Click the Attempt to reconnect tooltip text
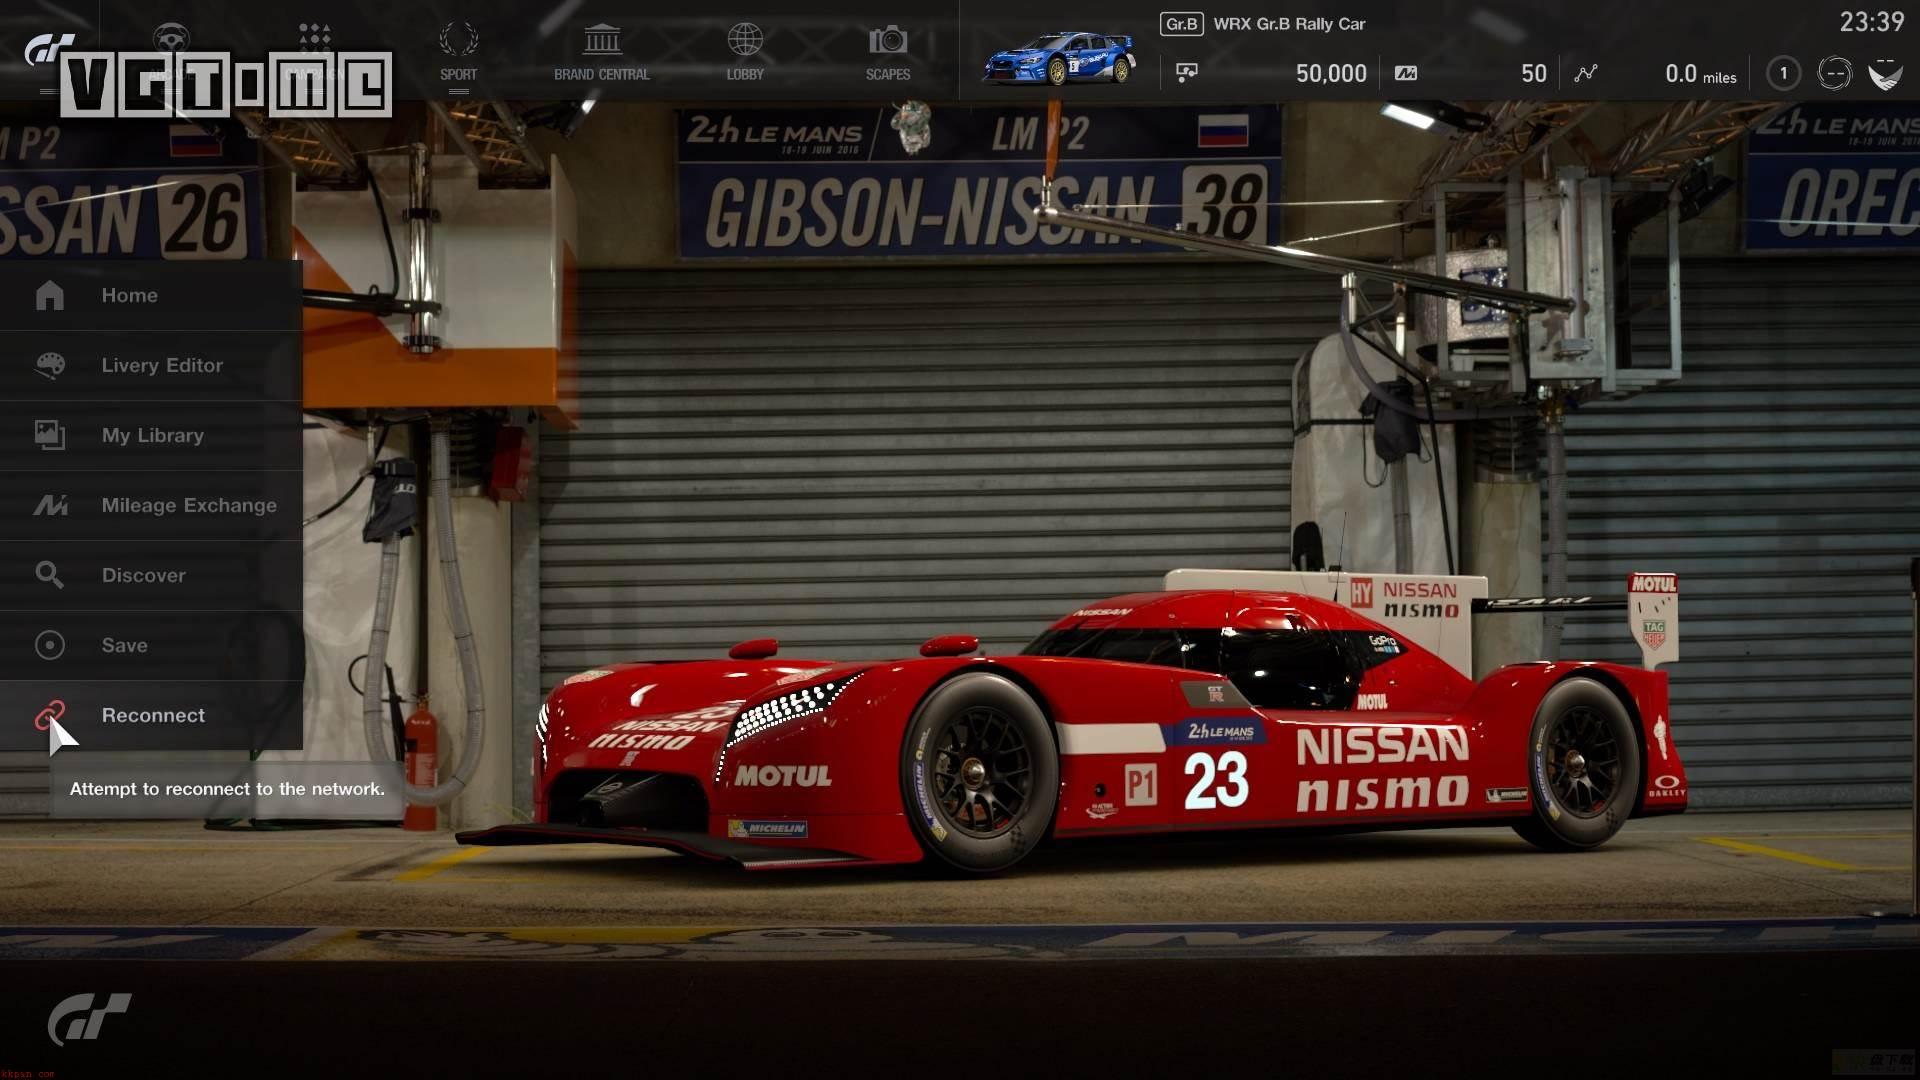1920x1080 pixels. pyautogui.click(x=227, y=789)
